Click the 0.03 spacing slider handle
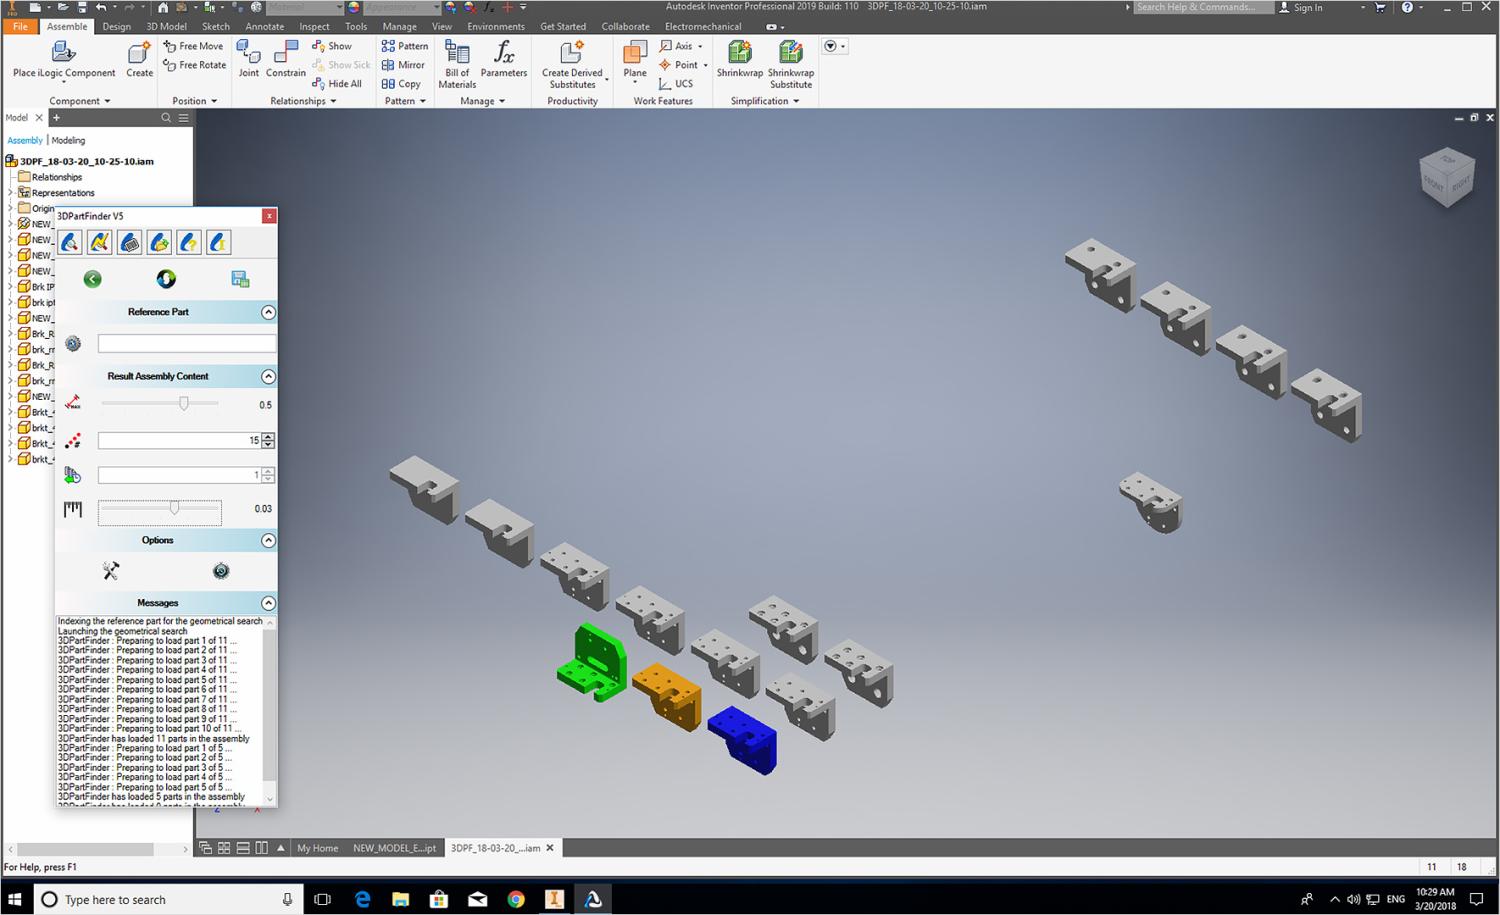Image resolution: width=1500 pixels, height=915 pixels. (x=174, y=508)
